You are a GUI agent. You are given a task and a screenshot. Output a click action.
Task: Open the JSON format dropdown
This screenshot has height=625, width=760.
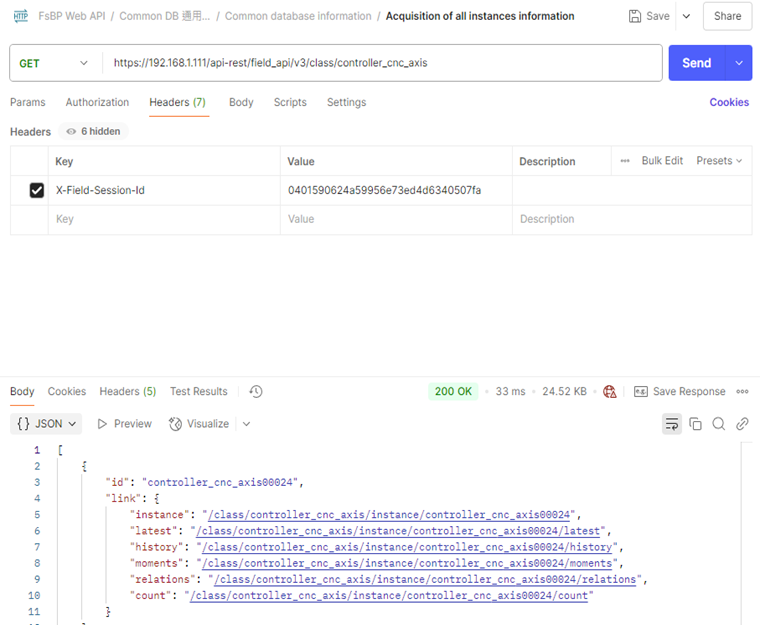point(46,424)
